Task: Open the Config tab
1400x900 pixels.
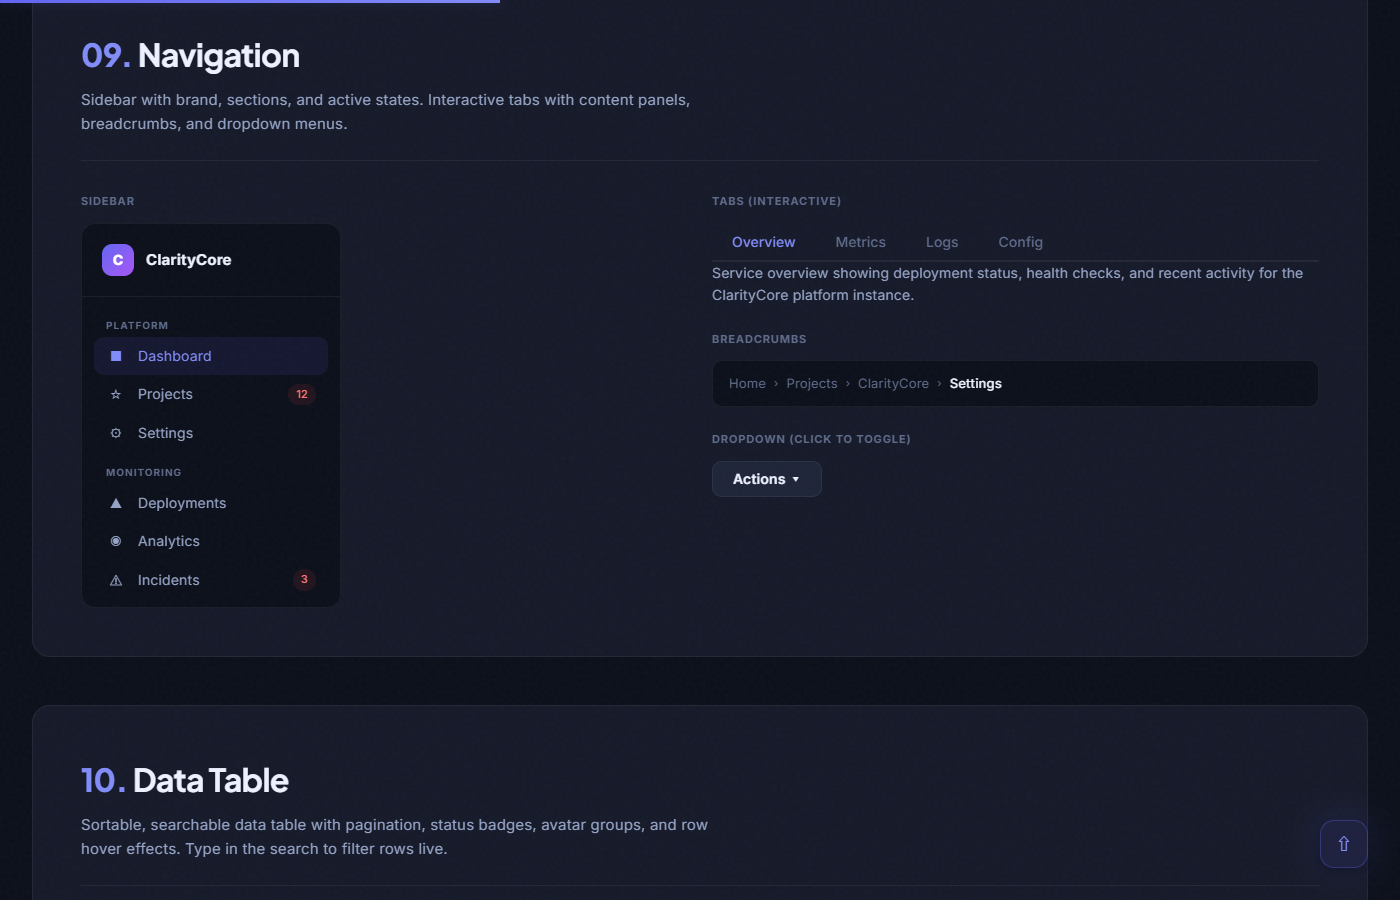Action: click(x=1020, y=242)
